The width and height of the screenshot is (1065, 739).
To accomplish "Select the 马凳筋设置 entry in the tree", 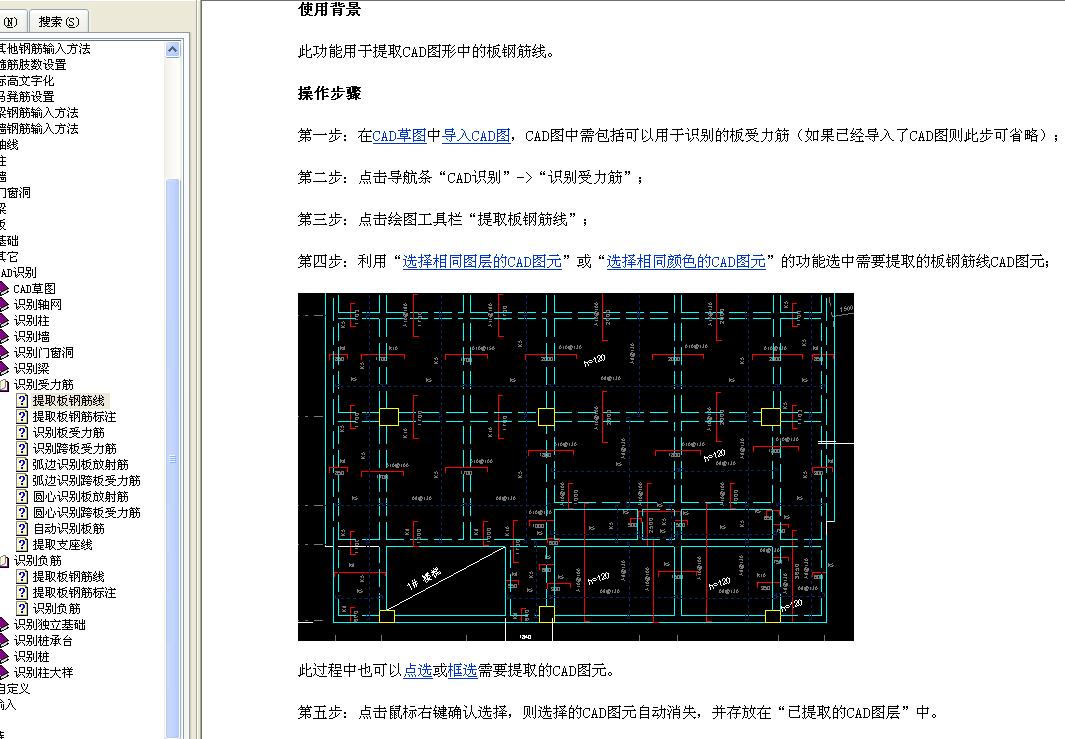I will coord(26,97).
